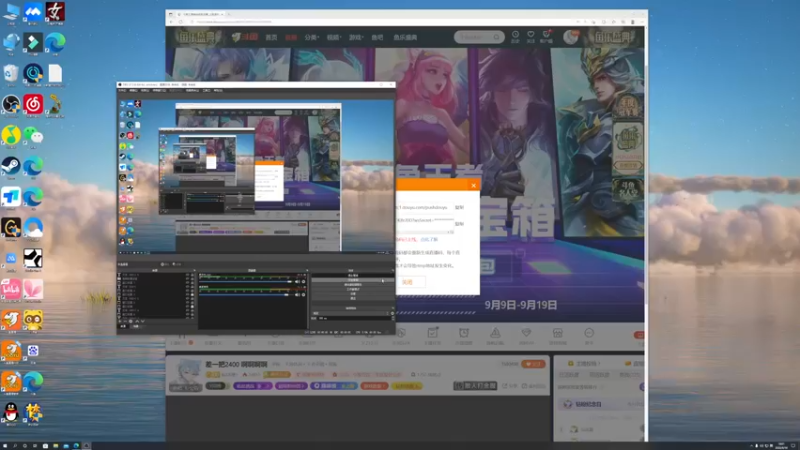Screen dimensions: 800x450
Task: Click the highlighted start recording button in OBS controls
Action: click(x=353, y=280)
